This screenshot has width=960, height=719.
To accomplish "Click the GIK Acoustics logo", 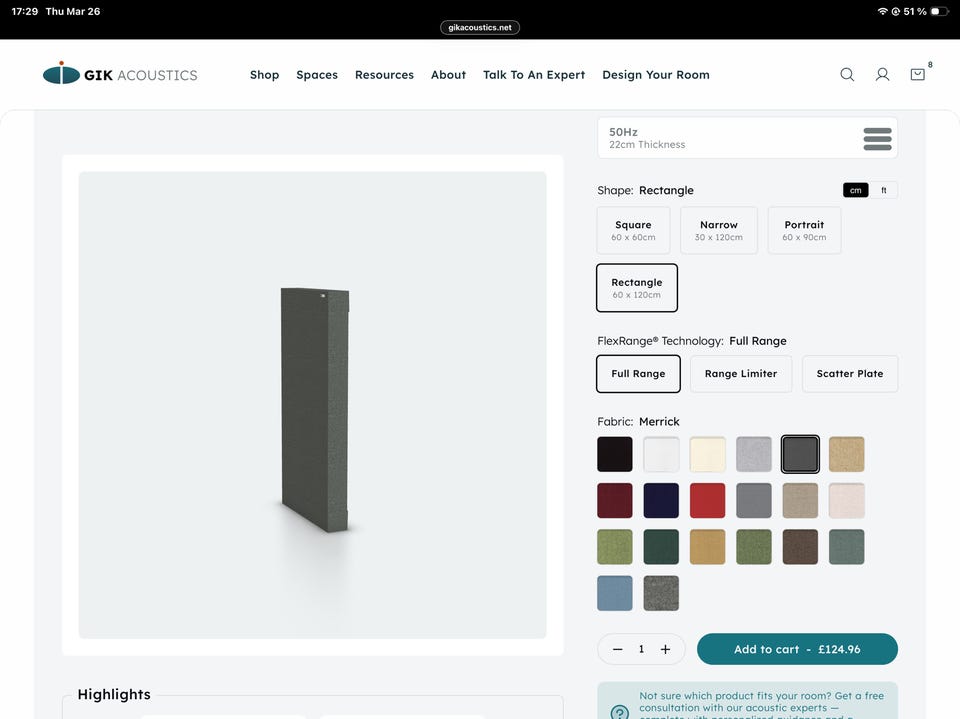I will pyautogui.click(x=120, y=73).
